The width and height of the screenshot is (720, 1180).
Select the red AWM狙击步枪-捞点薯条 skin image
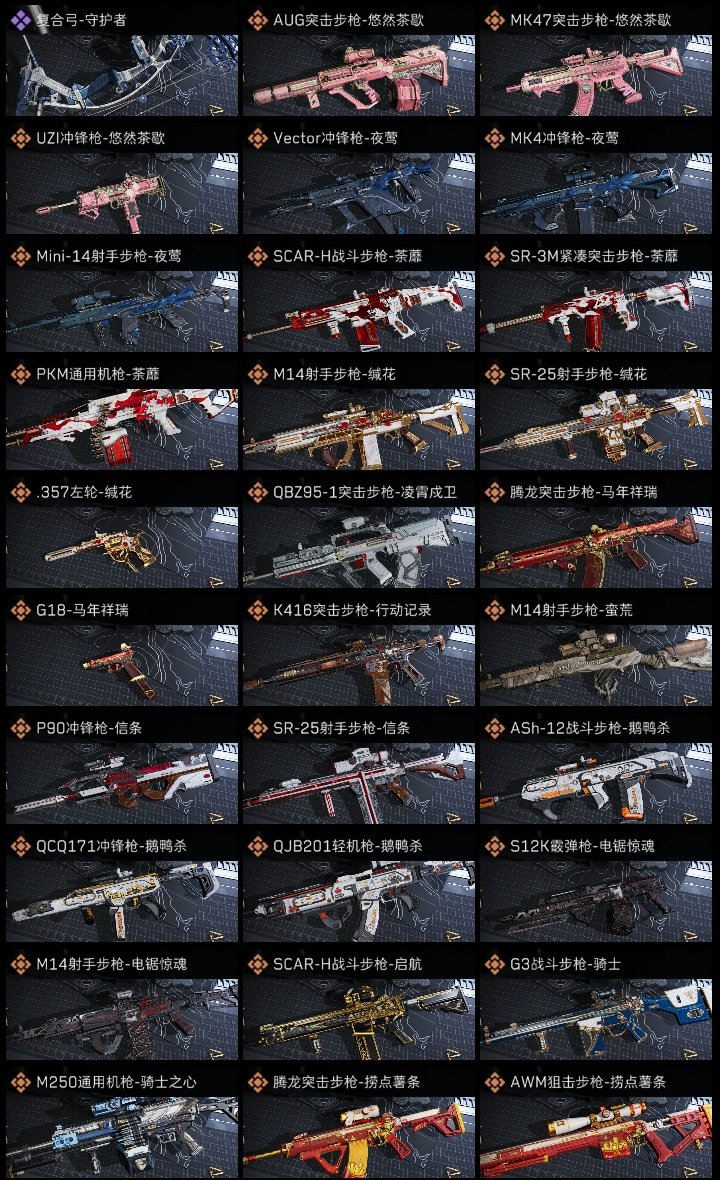tap(596, 1137)
